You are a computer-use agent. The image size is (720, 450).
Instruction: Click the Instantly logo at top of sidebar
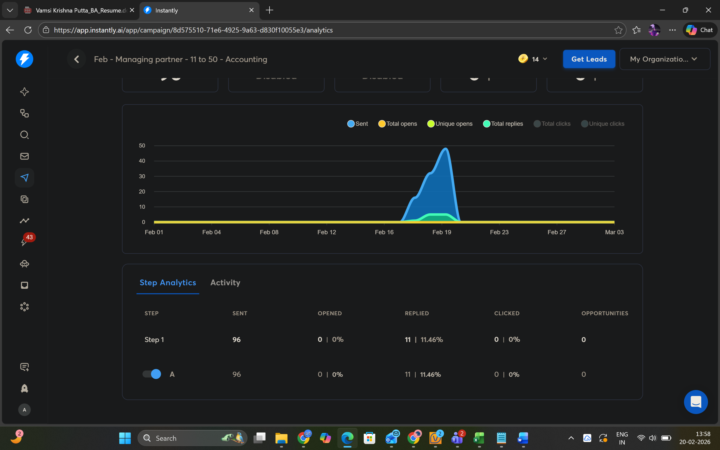pos(24,59)
